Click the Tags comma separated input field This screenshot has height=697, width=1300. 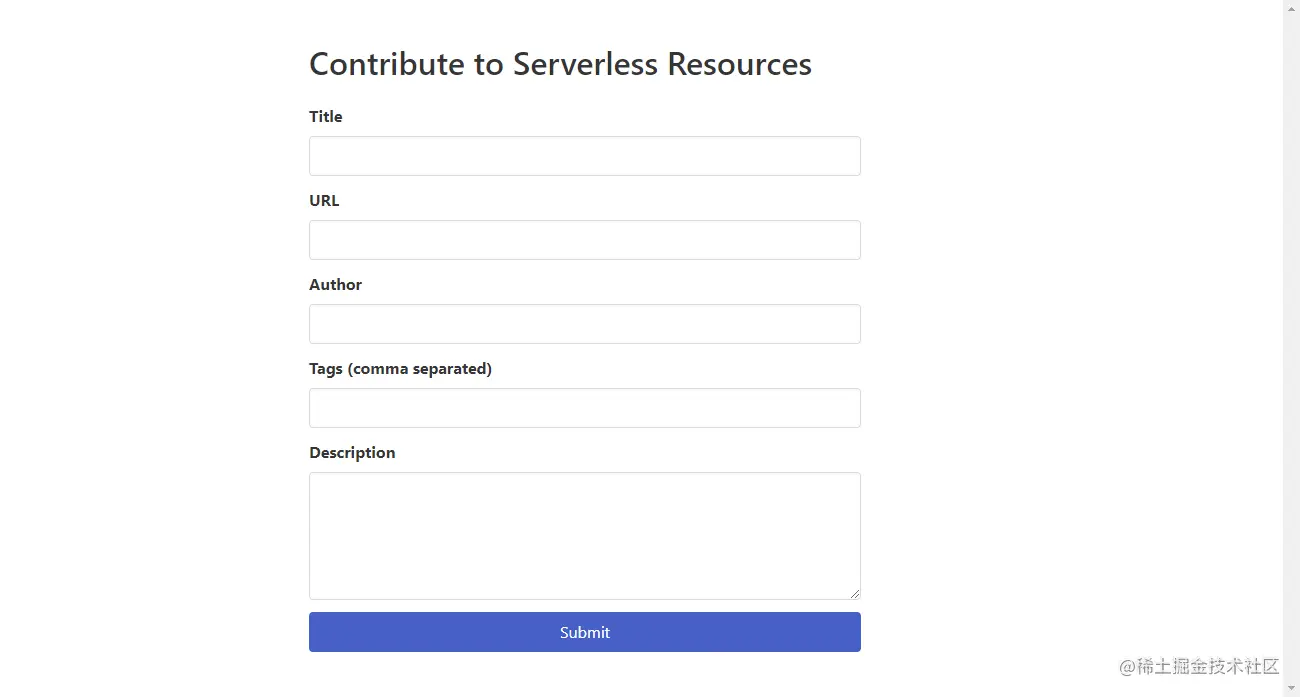point(584,408)
